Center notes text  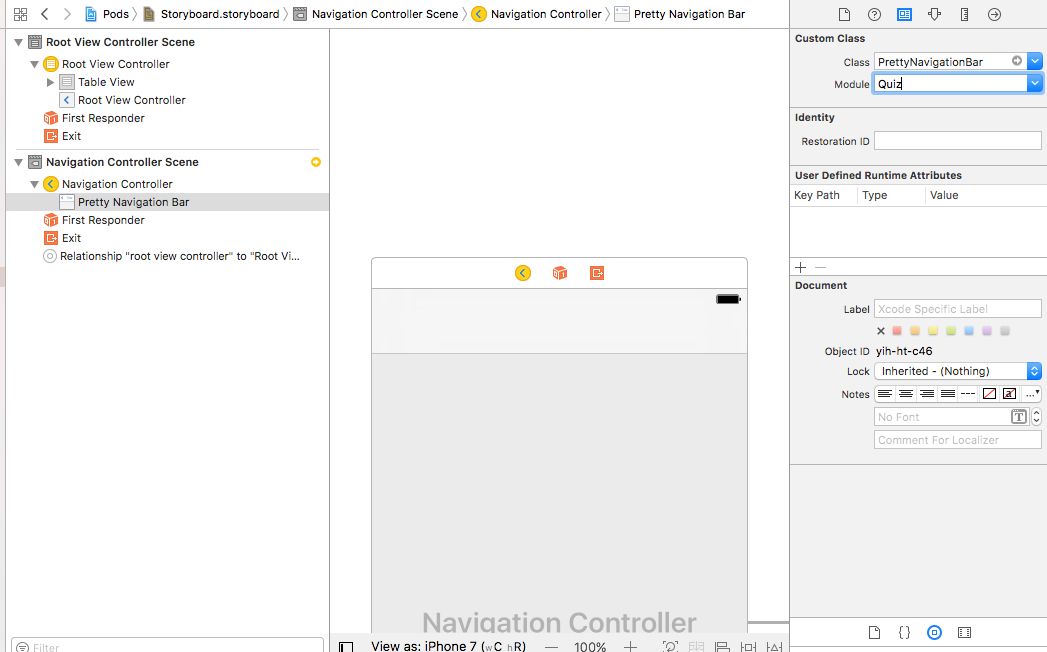(x=905, y=394)
